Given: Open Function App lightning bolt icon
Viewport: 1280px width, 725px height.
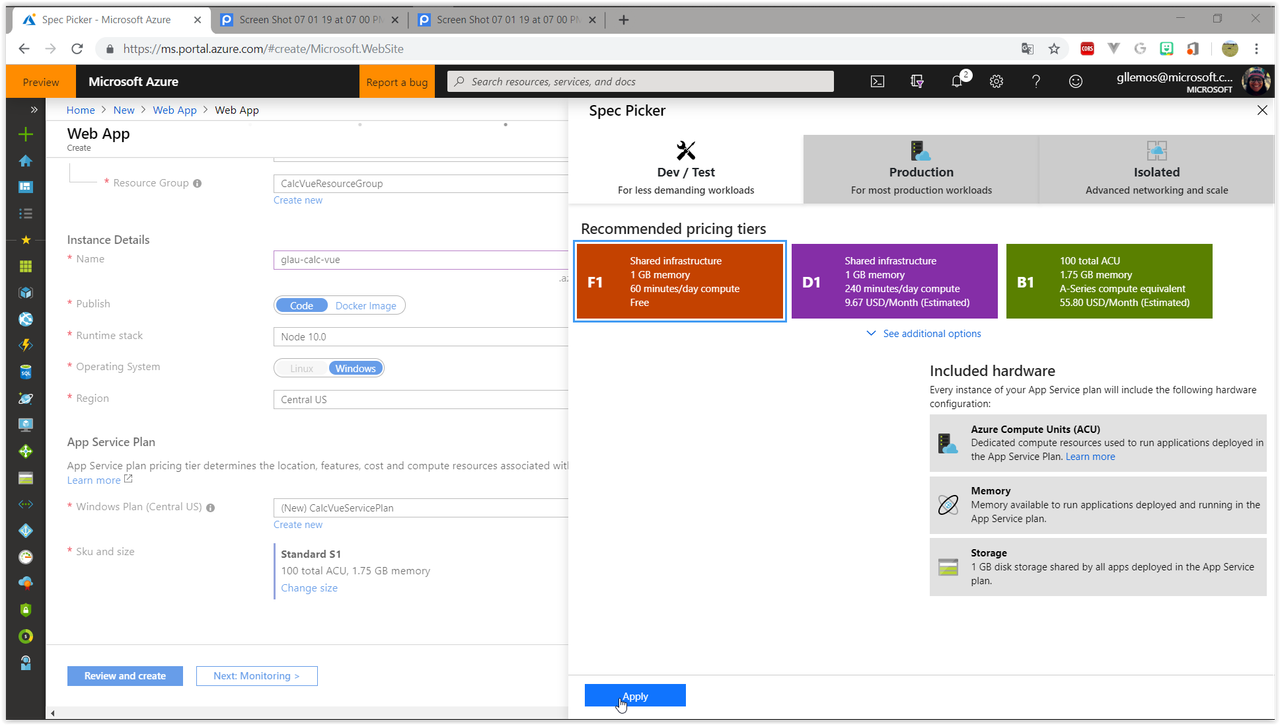Looking at the screenshot, I should click(x=26, y=345).
